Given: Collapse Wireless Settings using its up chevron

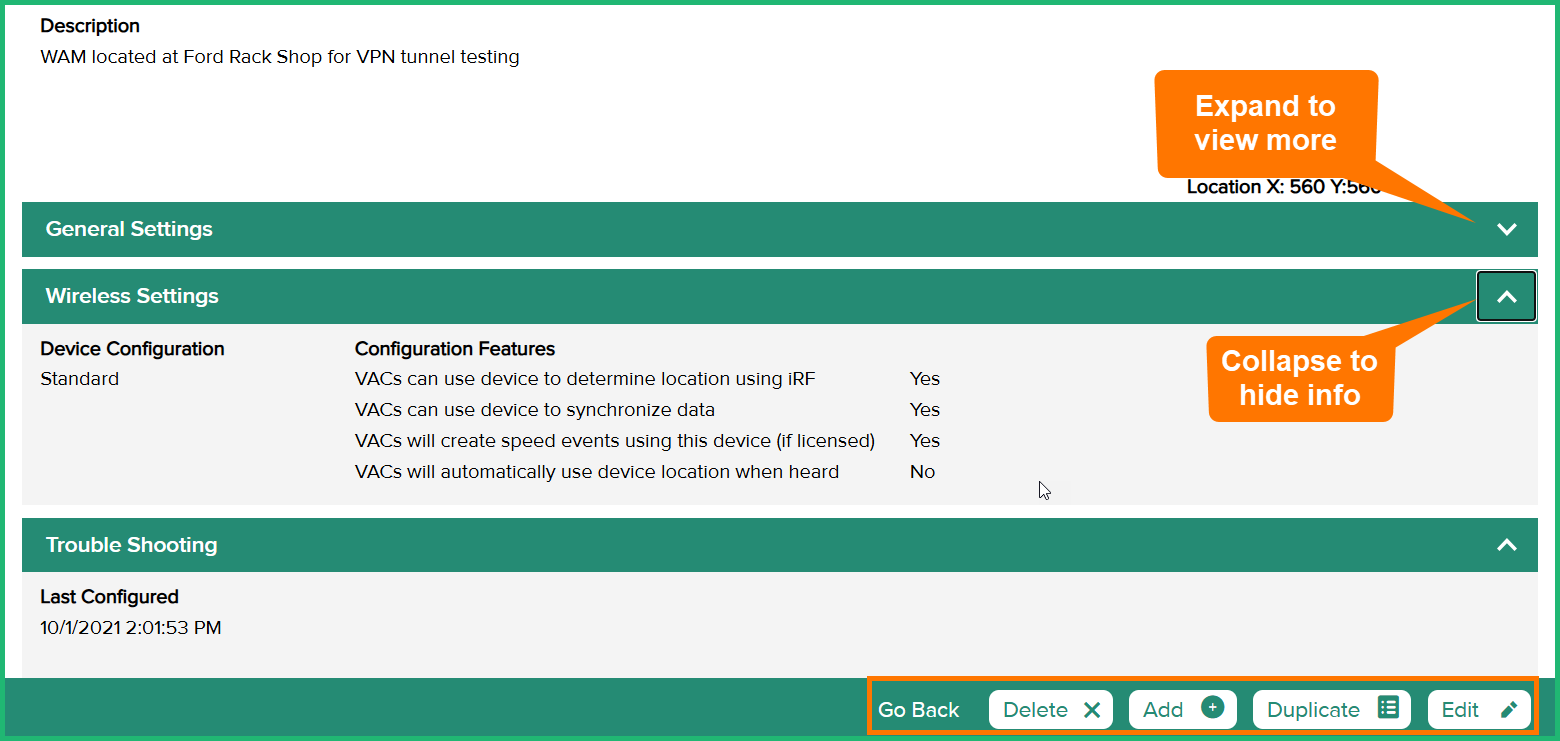Looking at the screenshot, I should 1506,296.
